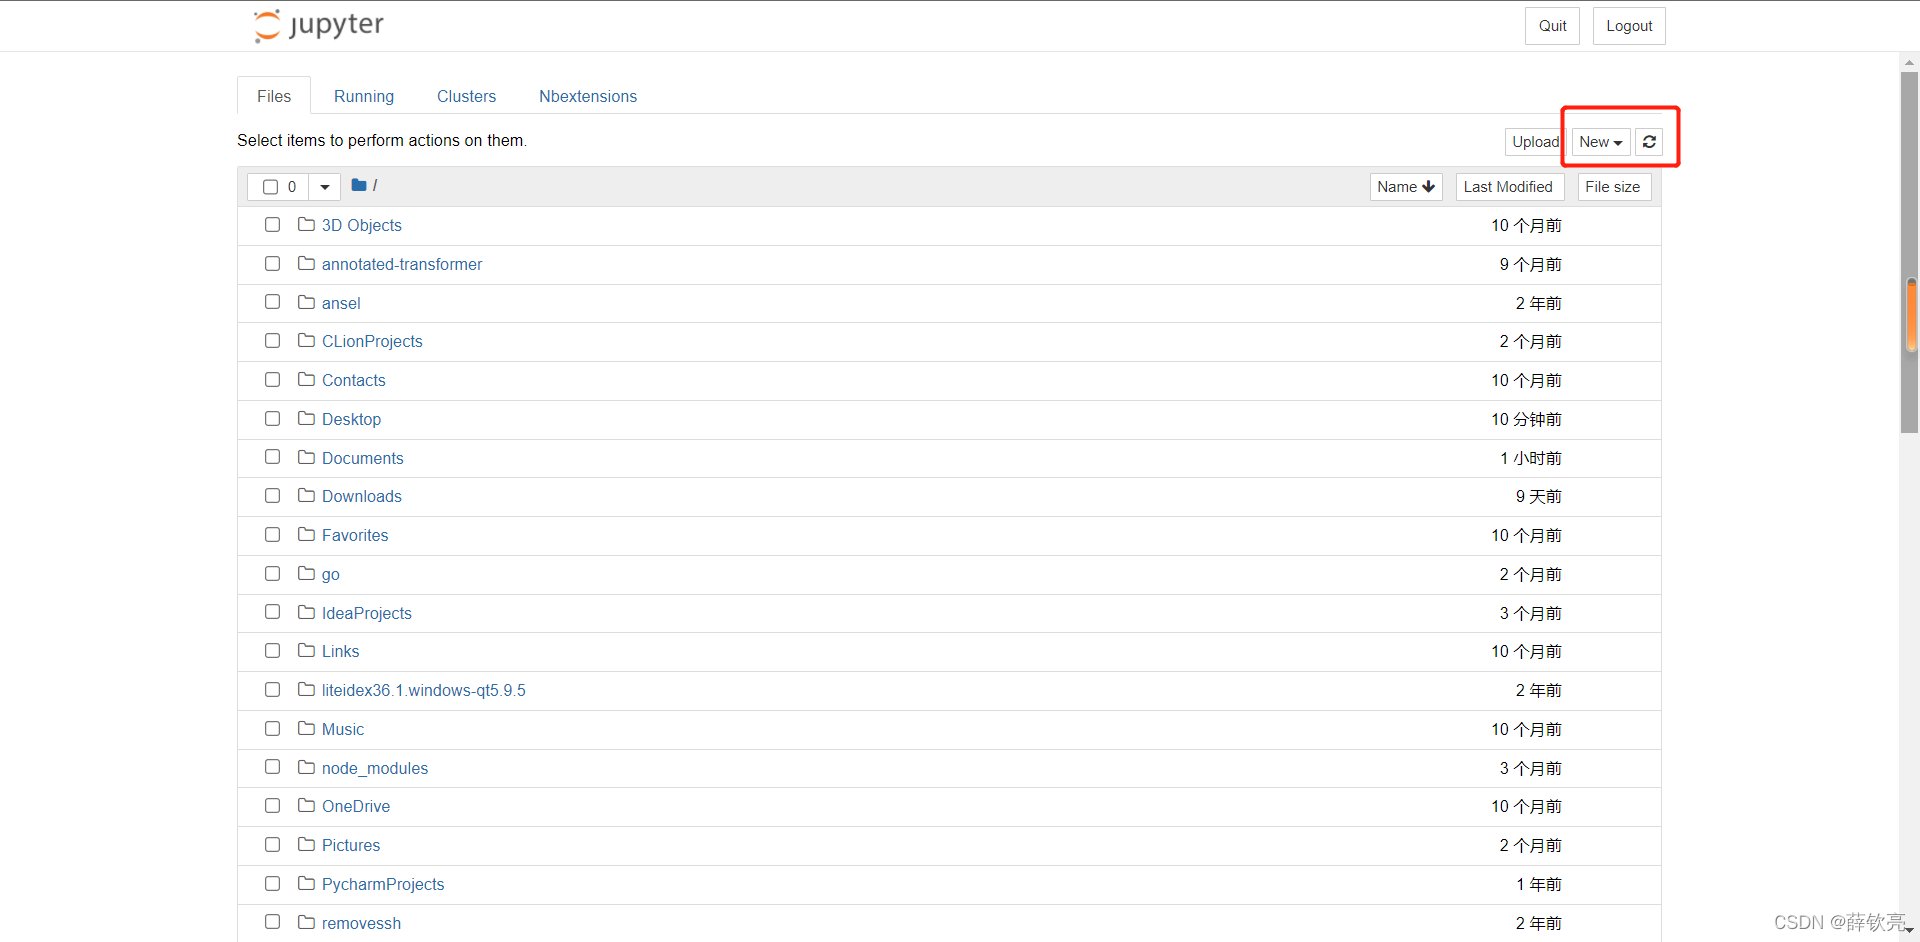The width and height of the screenshot is (1920, 942).
Task: Click the Jupyter logo
Action: point(319,25)
